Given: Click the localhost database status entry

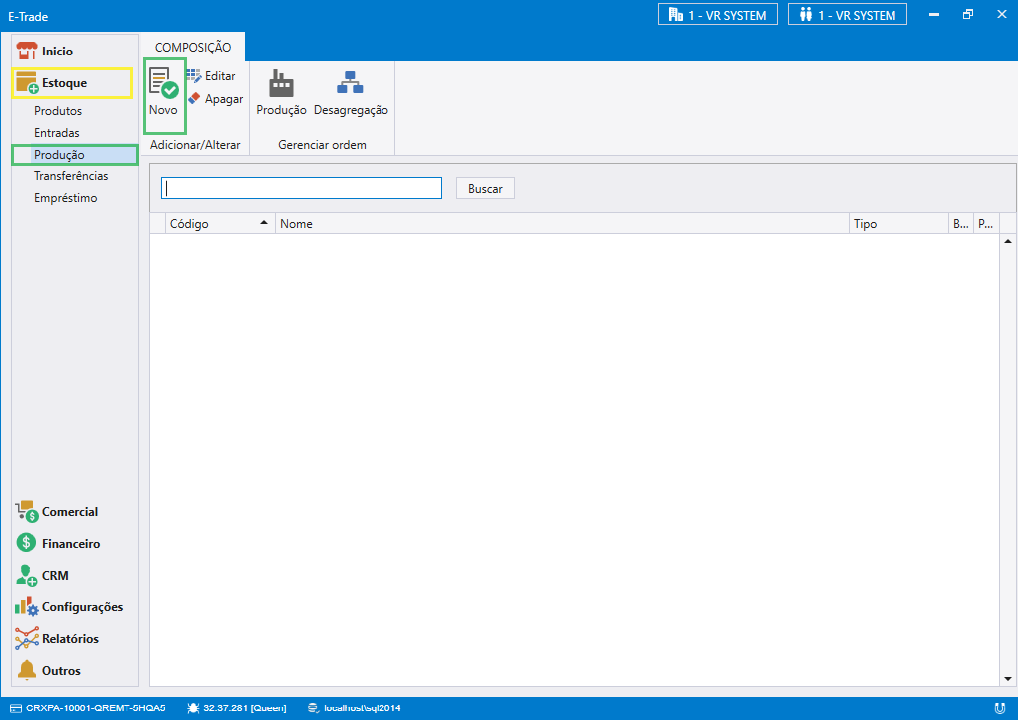Looking at the screenshot, I should click(354, 708).
